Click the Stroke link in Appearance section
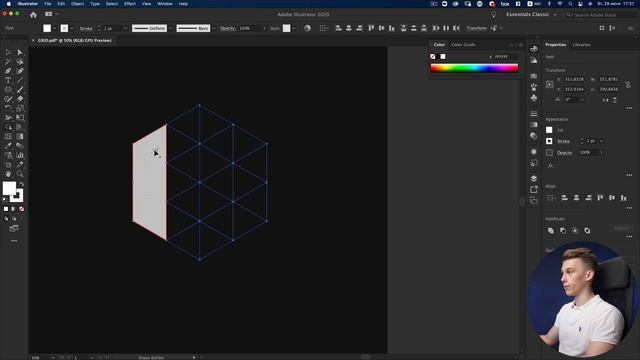This screenshot has width=640, height=360. (x=563, y=141)
